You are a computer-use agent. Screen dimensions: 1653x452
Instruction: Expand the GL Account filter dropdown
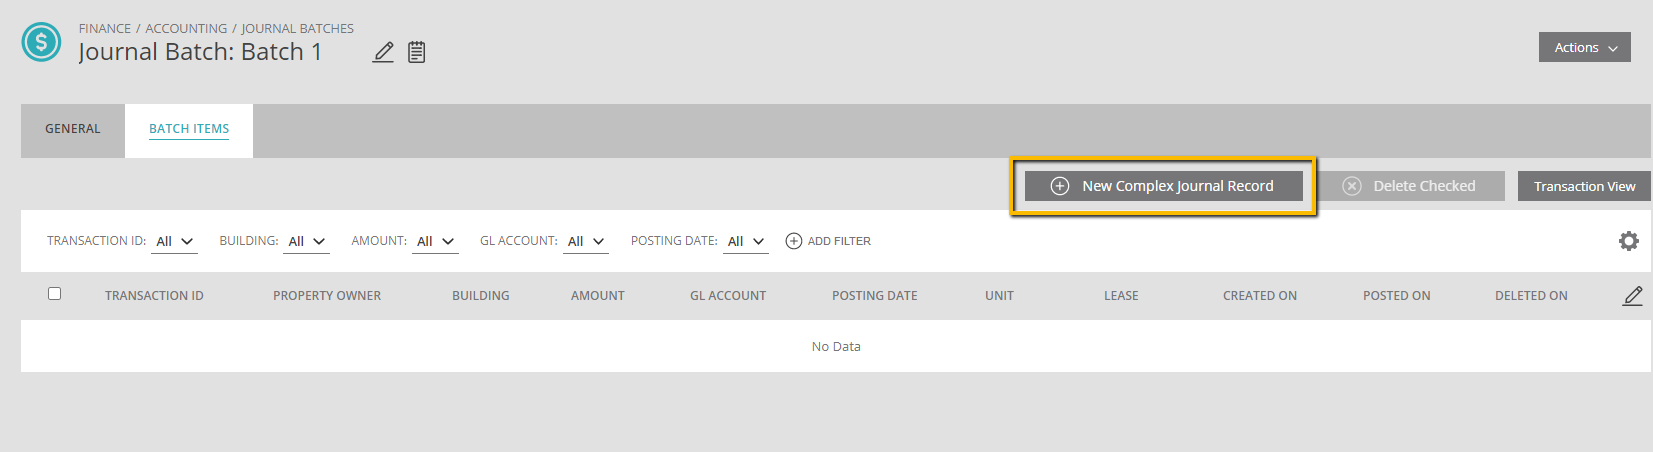[x=585, y=242]
